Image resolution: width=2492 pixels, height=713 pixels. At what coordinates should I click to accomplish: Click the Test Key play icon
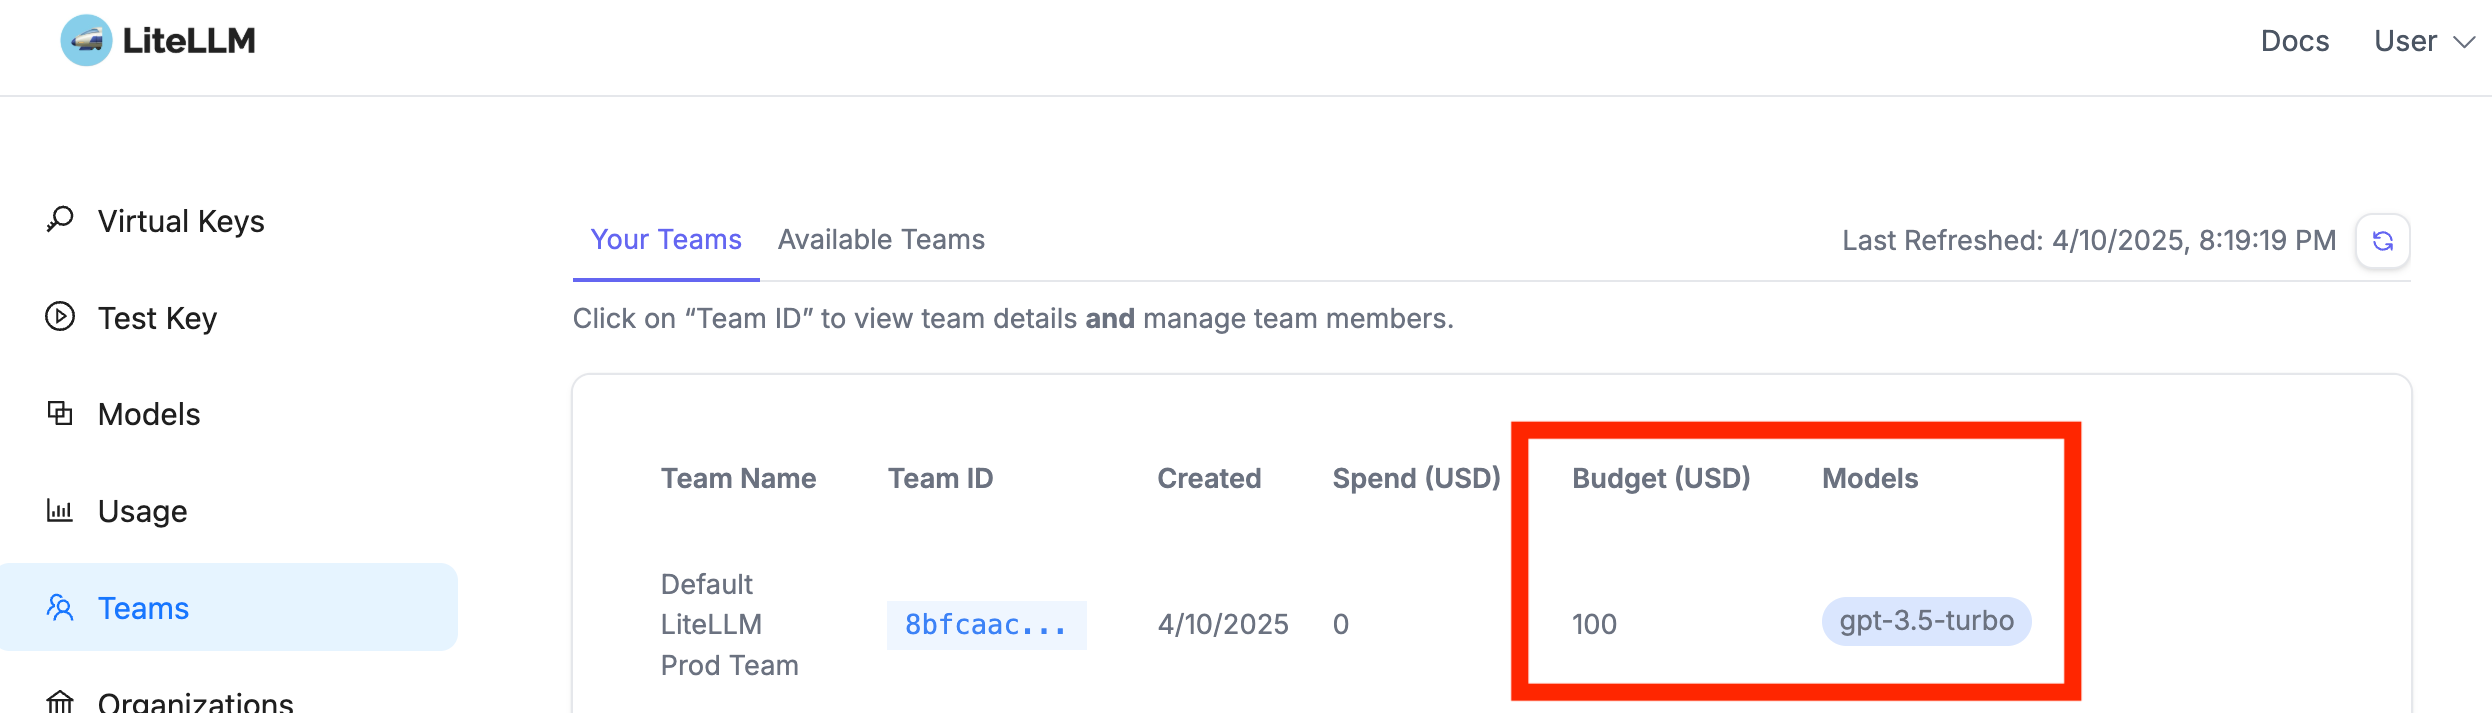tap(60, 317)
